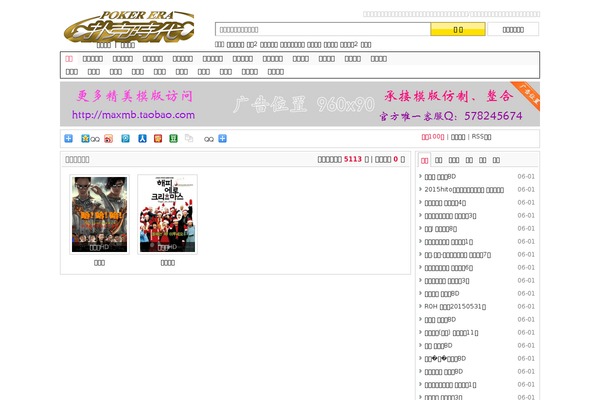Select the pink active tab in right panel
Viewport: 600px width, 400px height.
click(x=424, y=160)
